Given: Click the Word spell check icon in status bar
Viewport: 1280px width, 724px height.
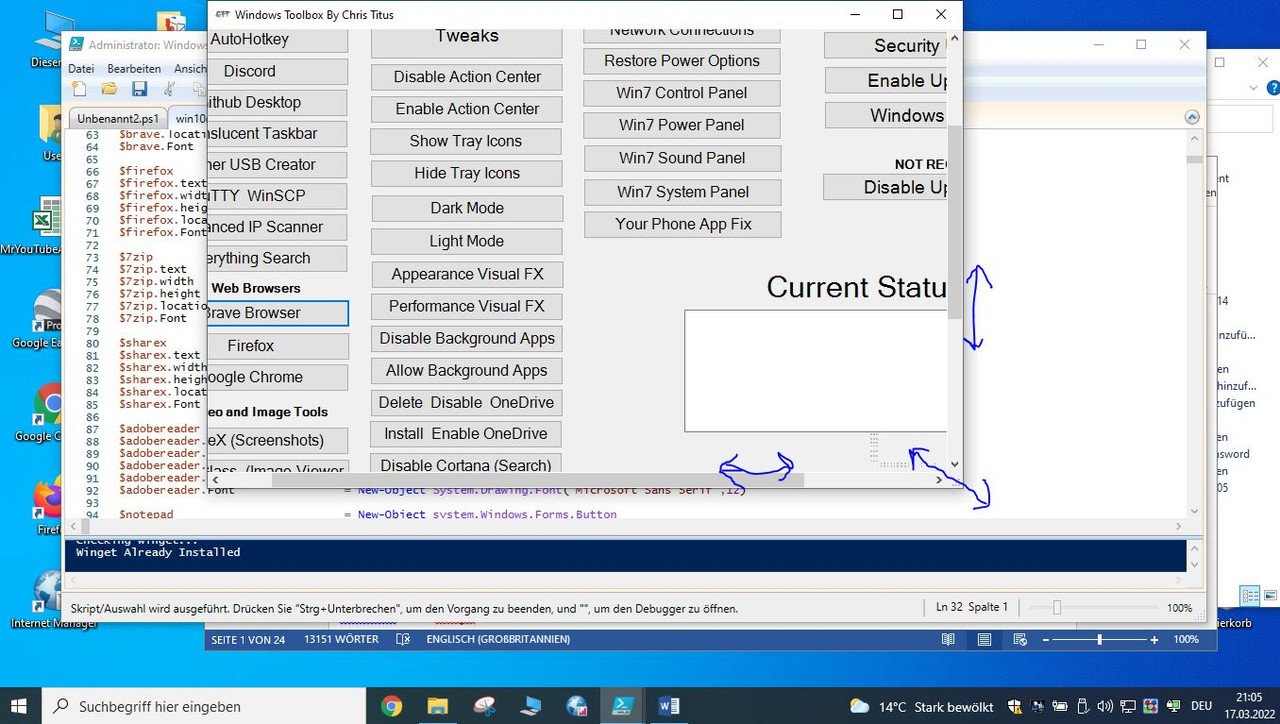Looking at the screenshot, I should click(403, 639).
